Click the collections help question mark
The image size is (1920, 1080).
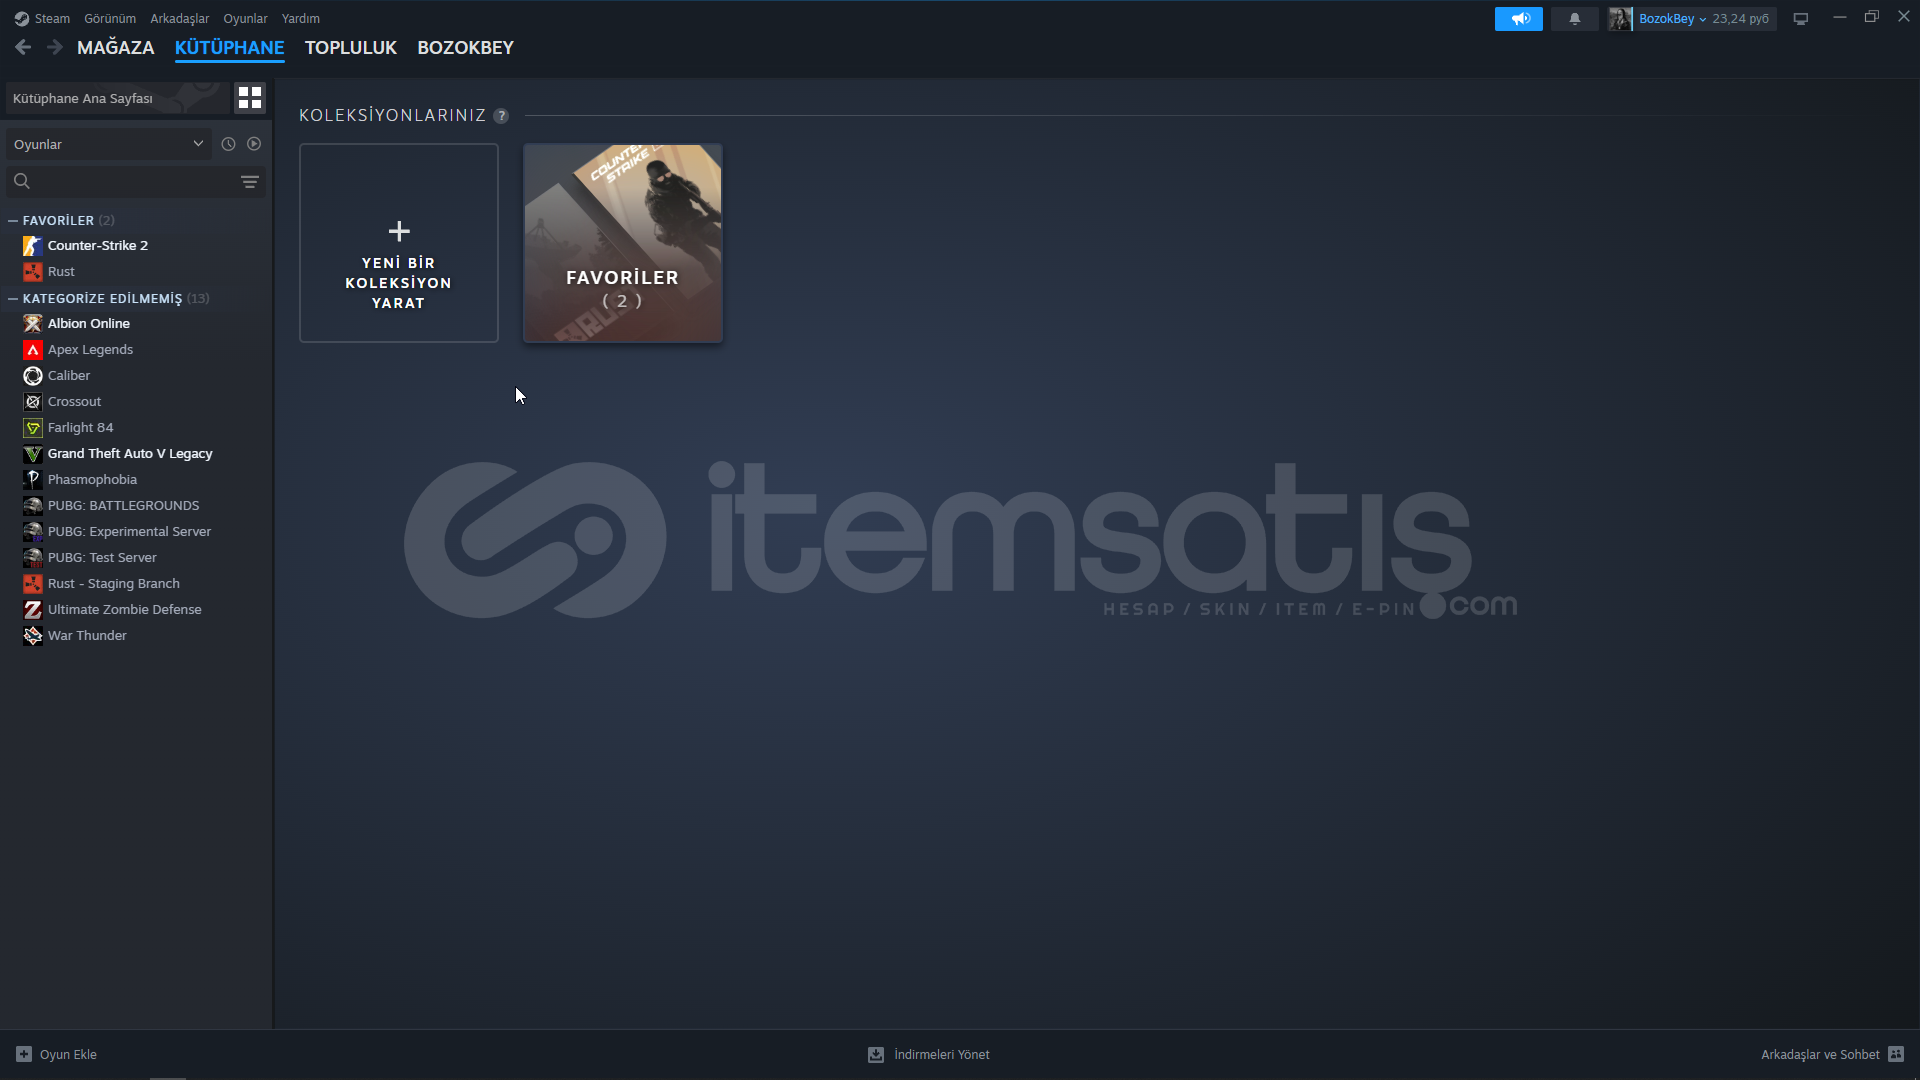click(x=501, y=116)
